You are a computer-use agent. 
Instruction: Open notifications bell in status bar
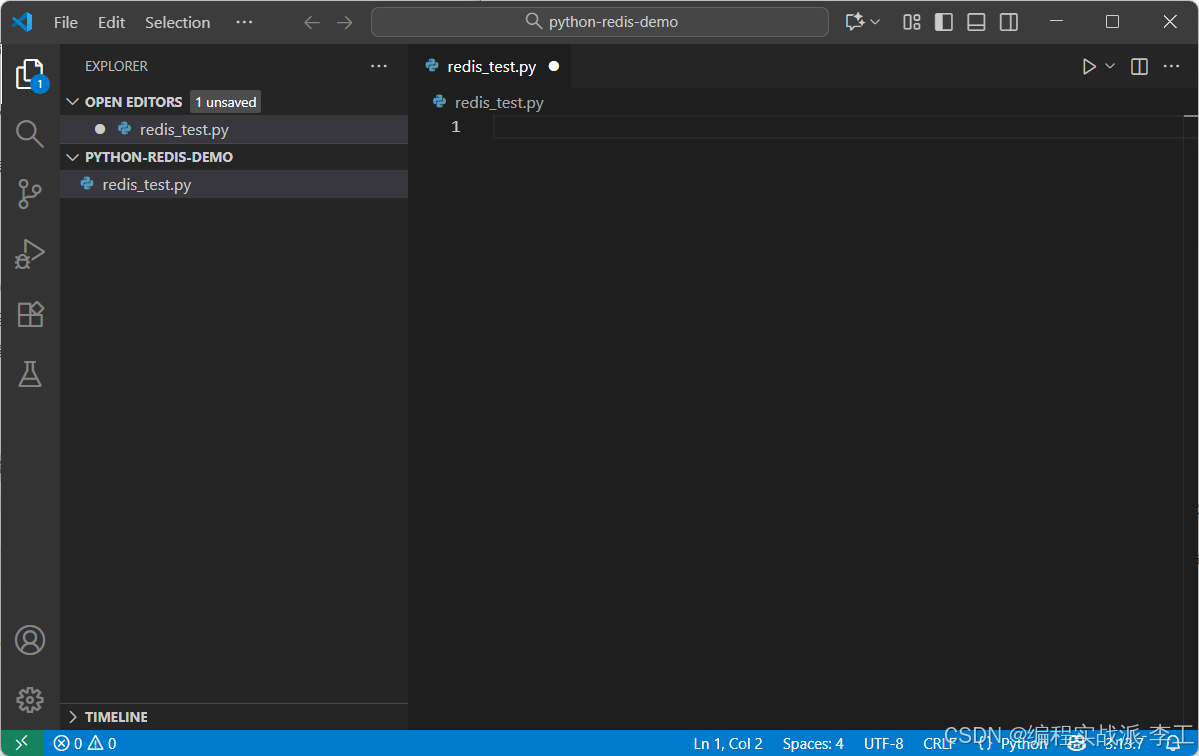click(1173, 743)
